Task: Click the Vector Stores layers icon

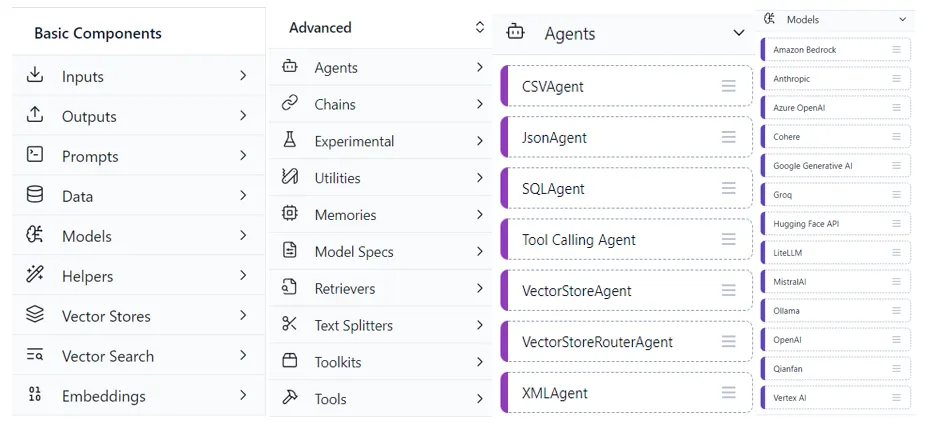Action: 35,315
